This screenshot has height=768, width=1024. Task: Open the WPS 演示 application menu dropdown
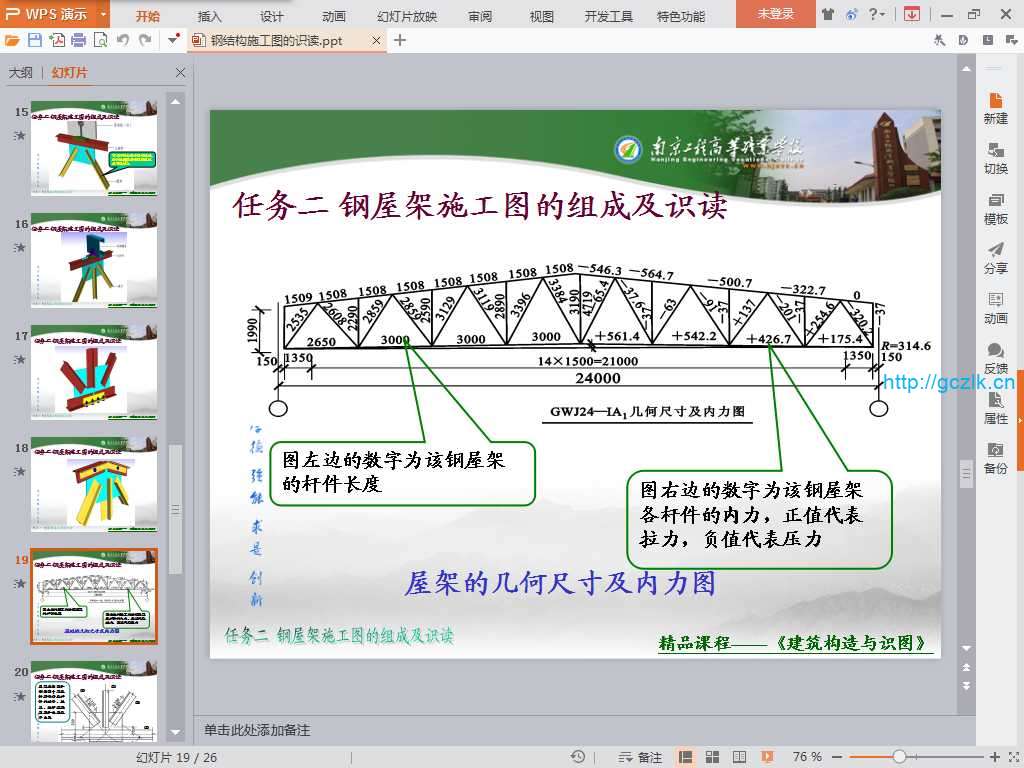tap(104, 14)
